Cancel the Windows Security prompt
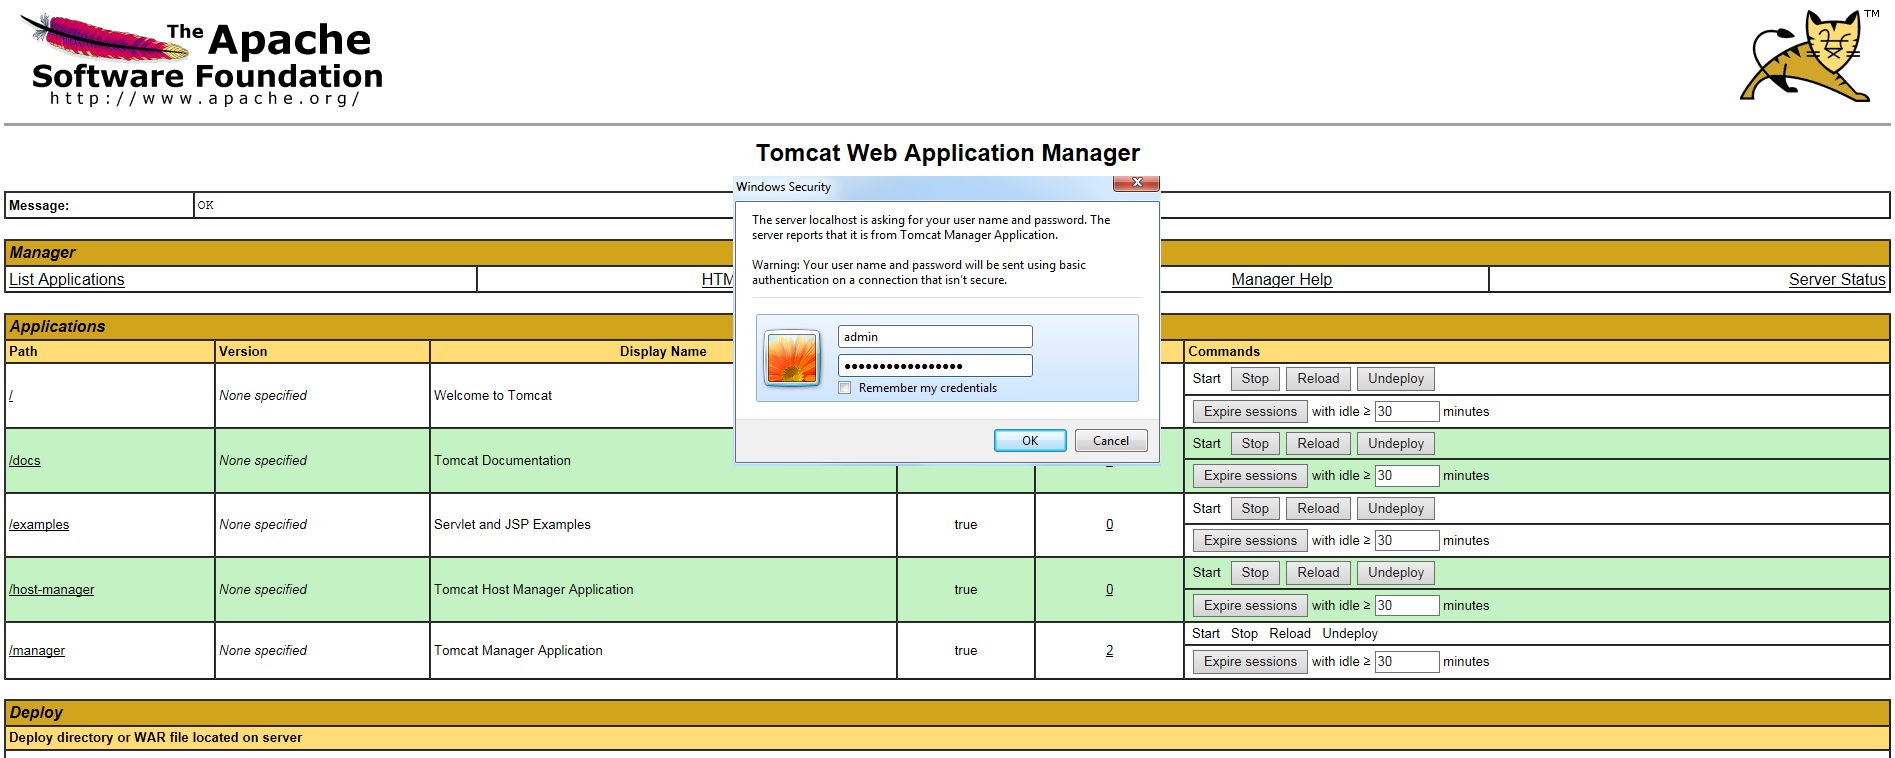1895x758 pixels. click(1111, 441)
